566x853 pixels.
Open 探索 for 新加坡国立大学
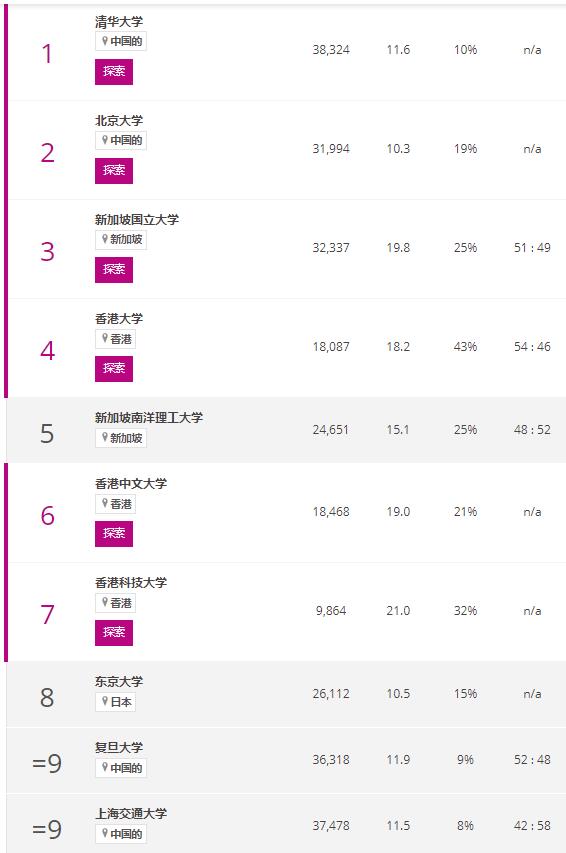pos(114,270)
